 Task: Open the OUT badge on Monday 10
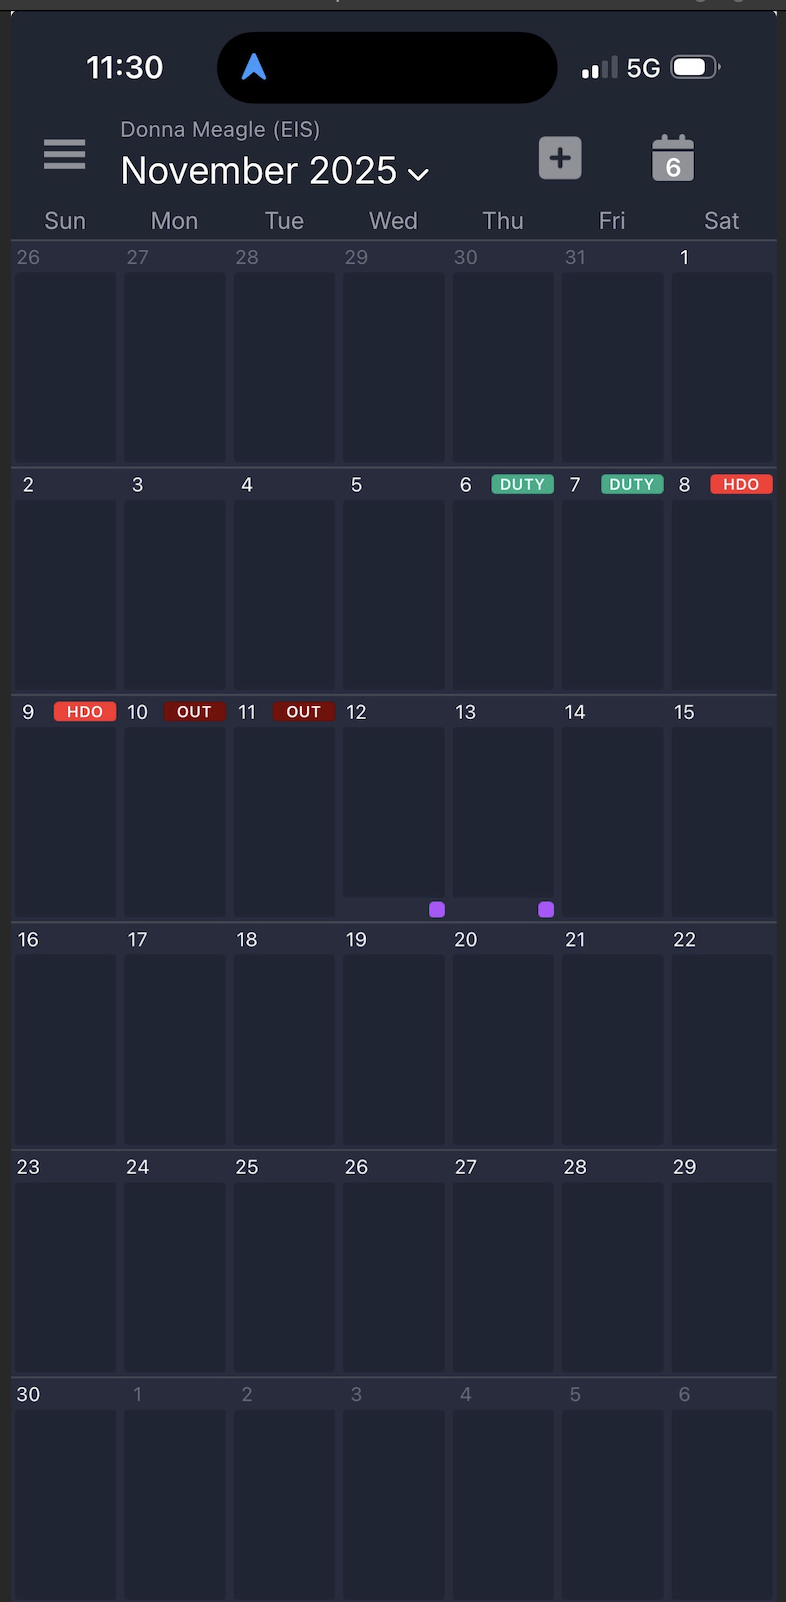(x=194, y=712)
